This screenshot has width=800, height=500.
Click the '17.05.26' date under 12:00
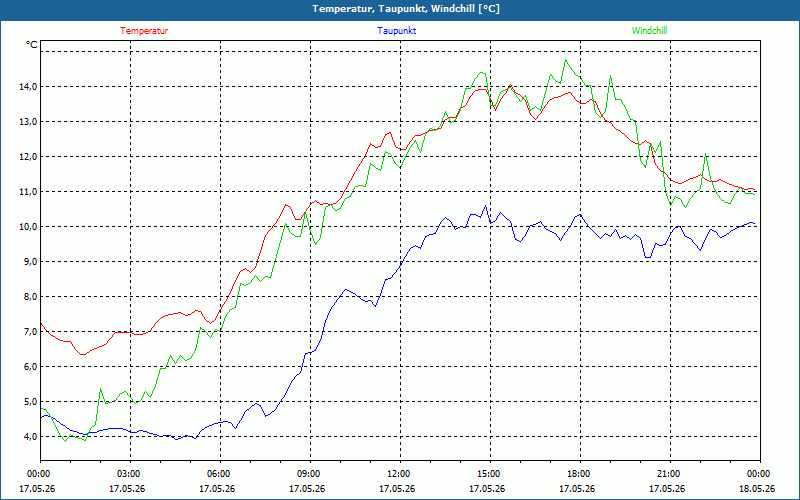397,489
